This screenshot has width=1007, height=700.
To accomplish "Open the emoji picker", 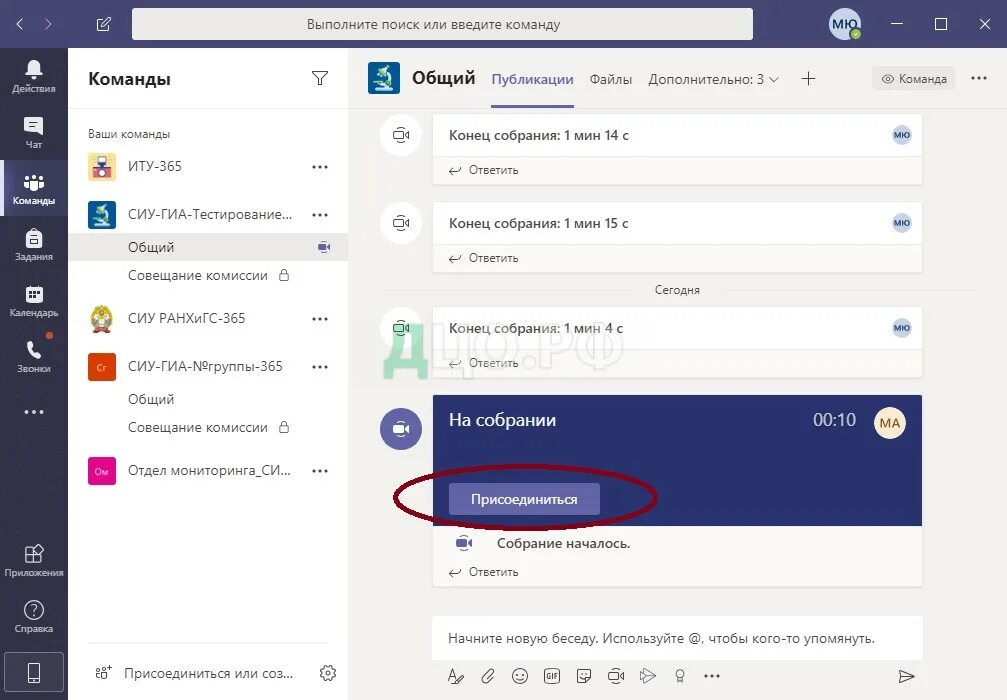I will pyautogui.click(x=520, y=676).
